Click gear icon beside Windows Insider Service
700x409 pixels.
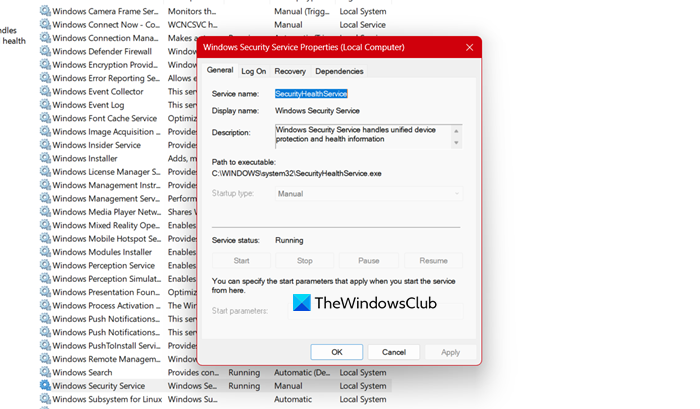(x=45, y=145)
